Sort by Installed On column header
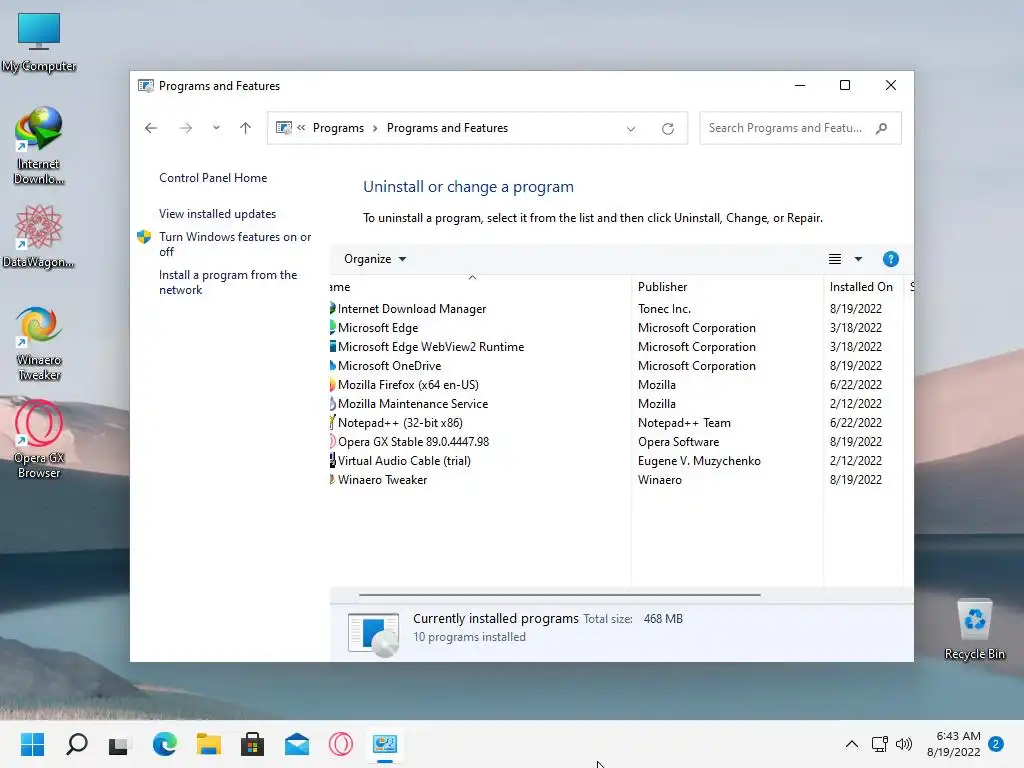The image size is (1024, 768). 865,287
